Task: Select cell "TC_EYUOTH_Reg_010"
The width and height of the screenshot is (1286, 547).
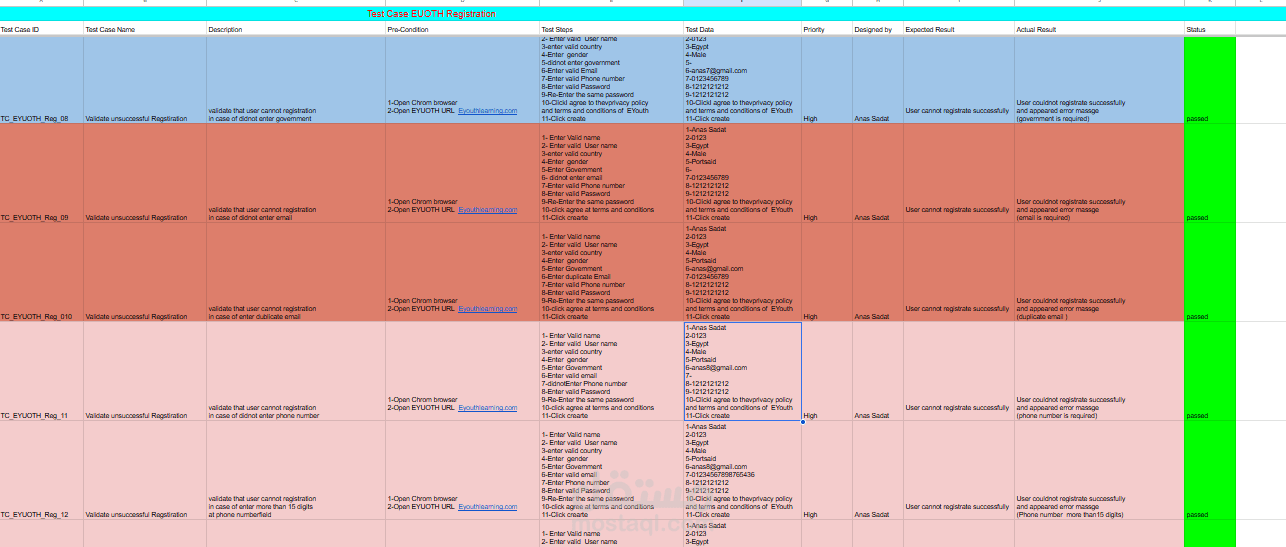Action: point(41,273)
